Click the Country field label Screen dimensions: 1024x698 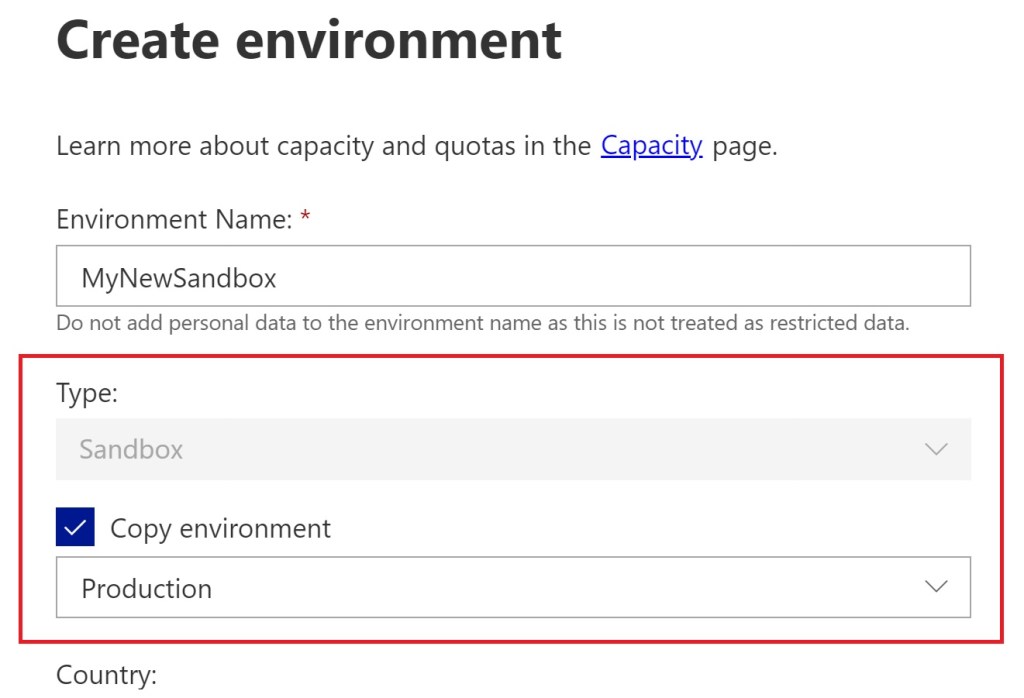(106, 676)
